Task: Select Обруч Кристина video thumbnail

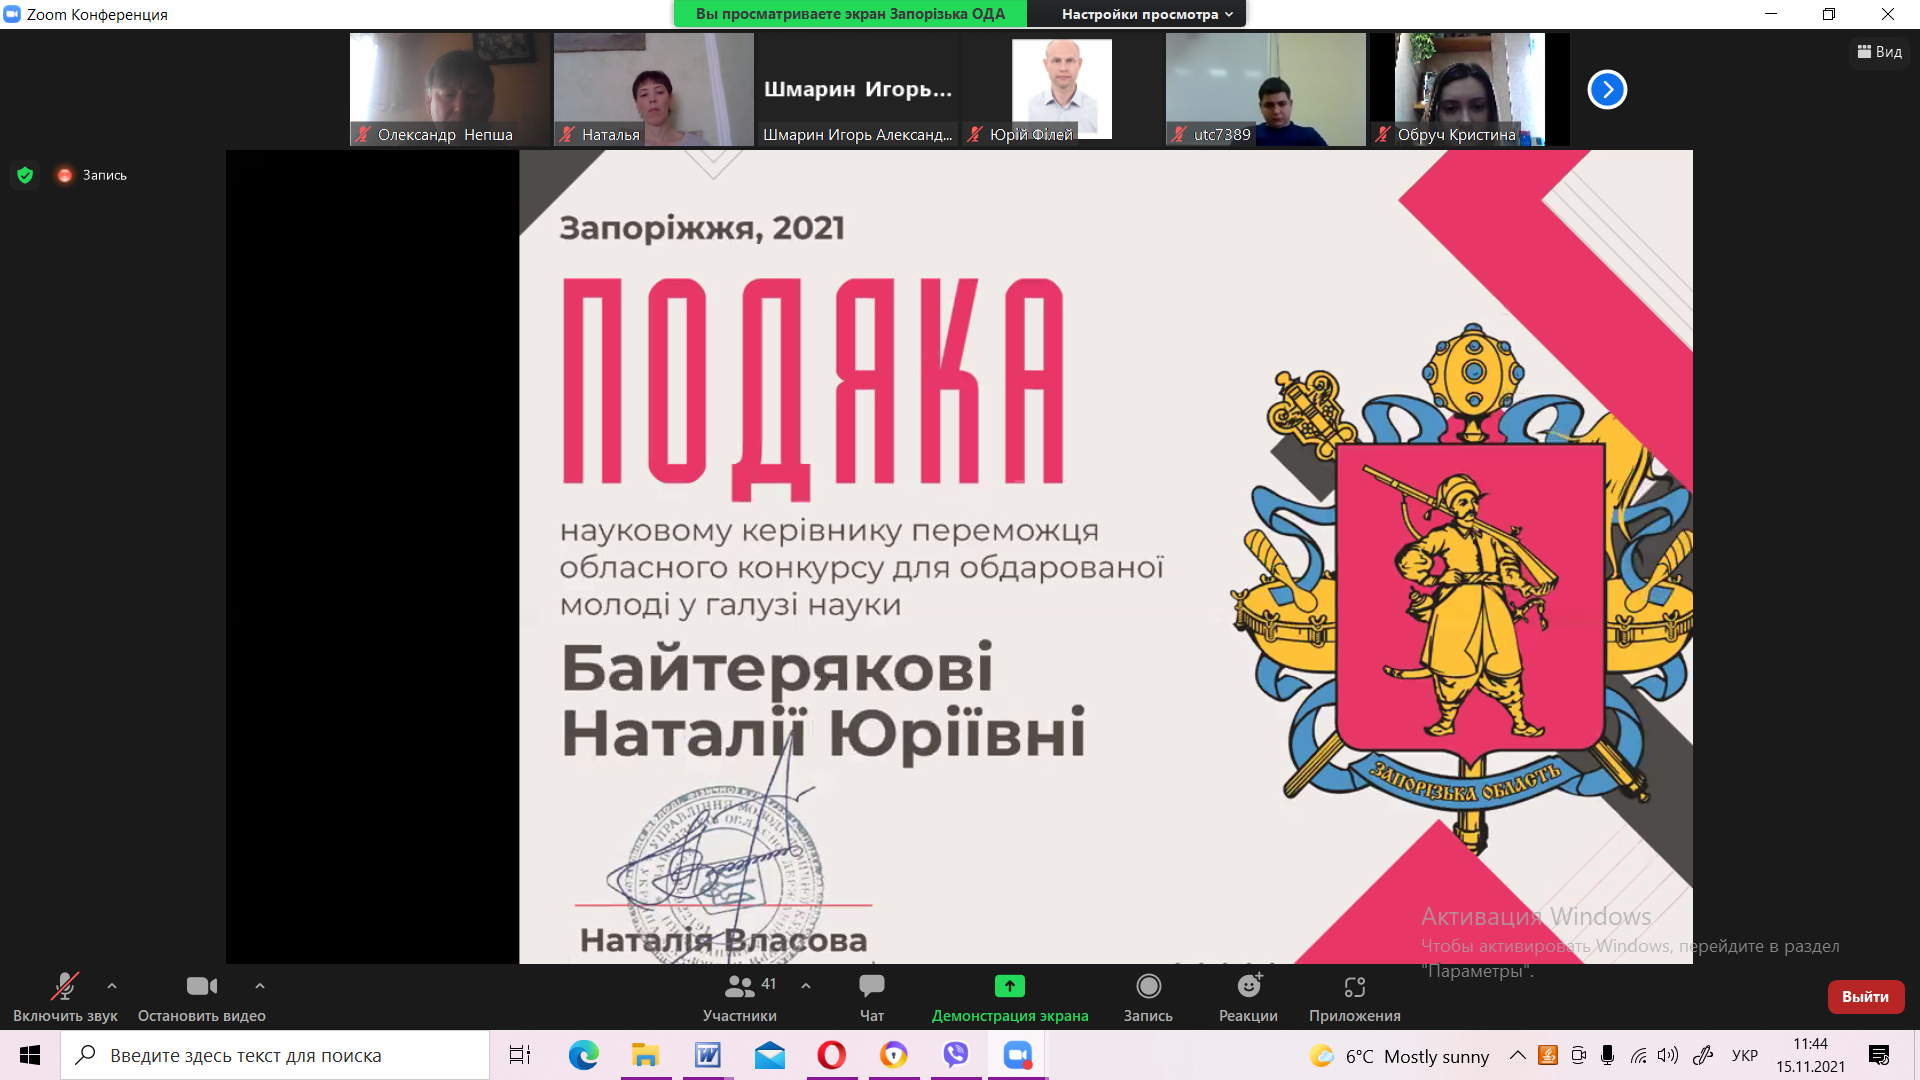Action: [x=1468, y=90]
